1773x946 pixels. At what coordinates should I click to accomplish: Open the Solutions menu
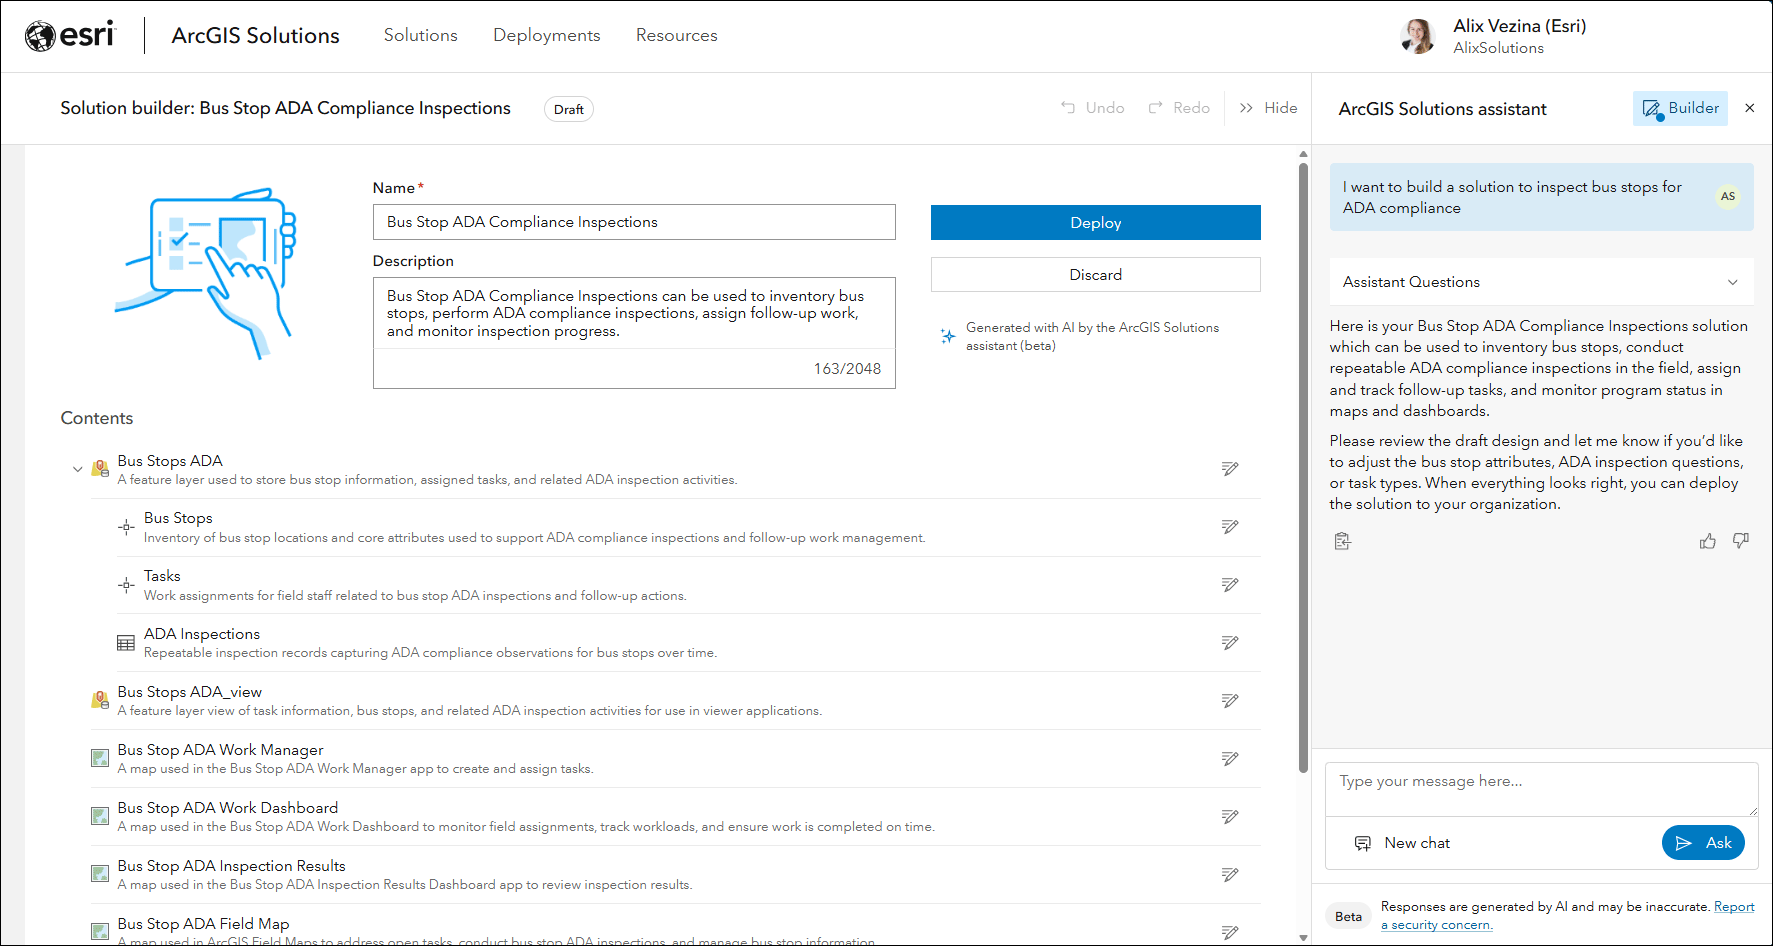[x=421, y=35]
